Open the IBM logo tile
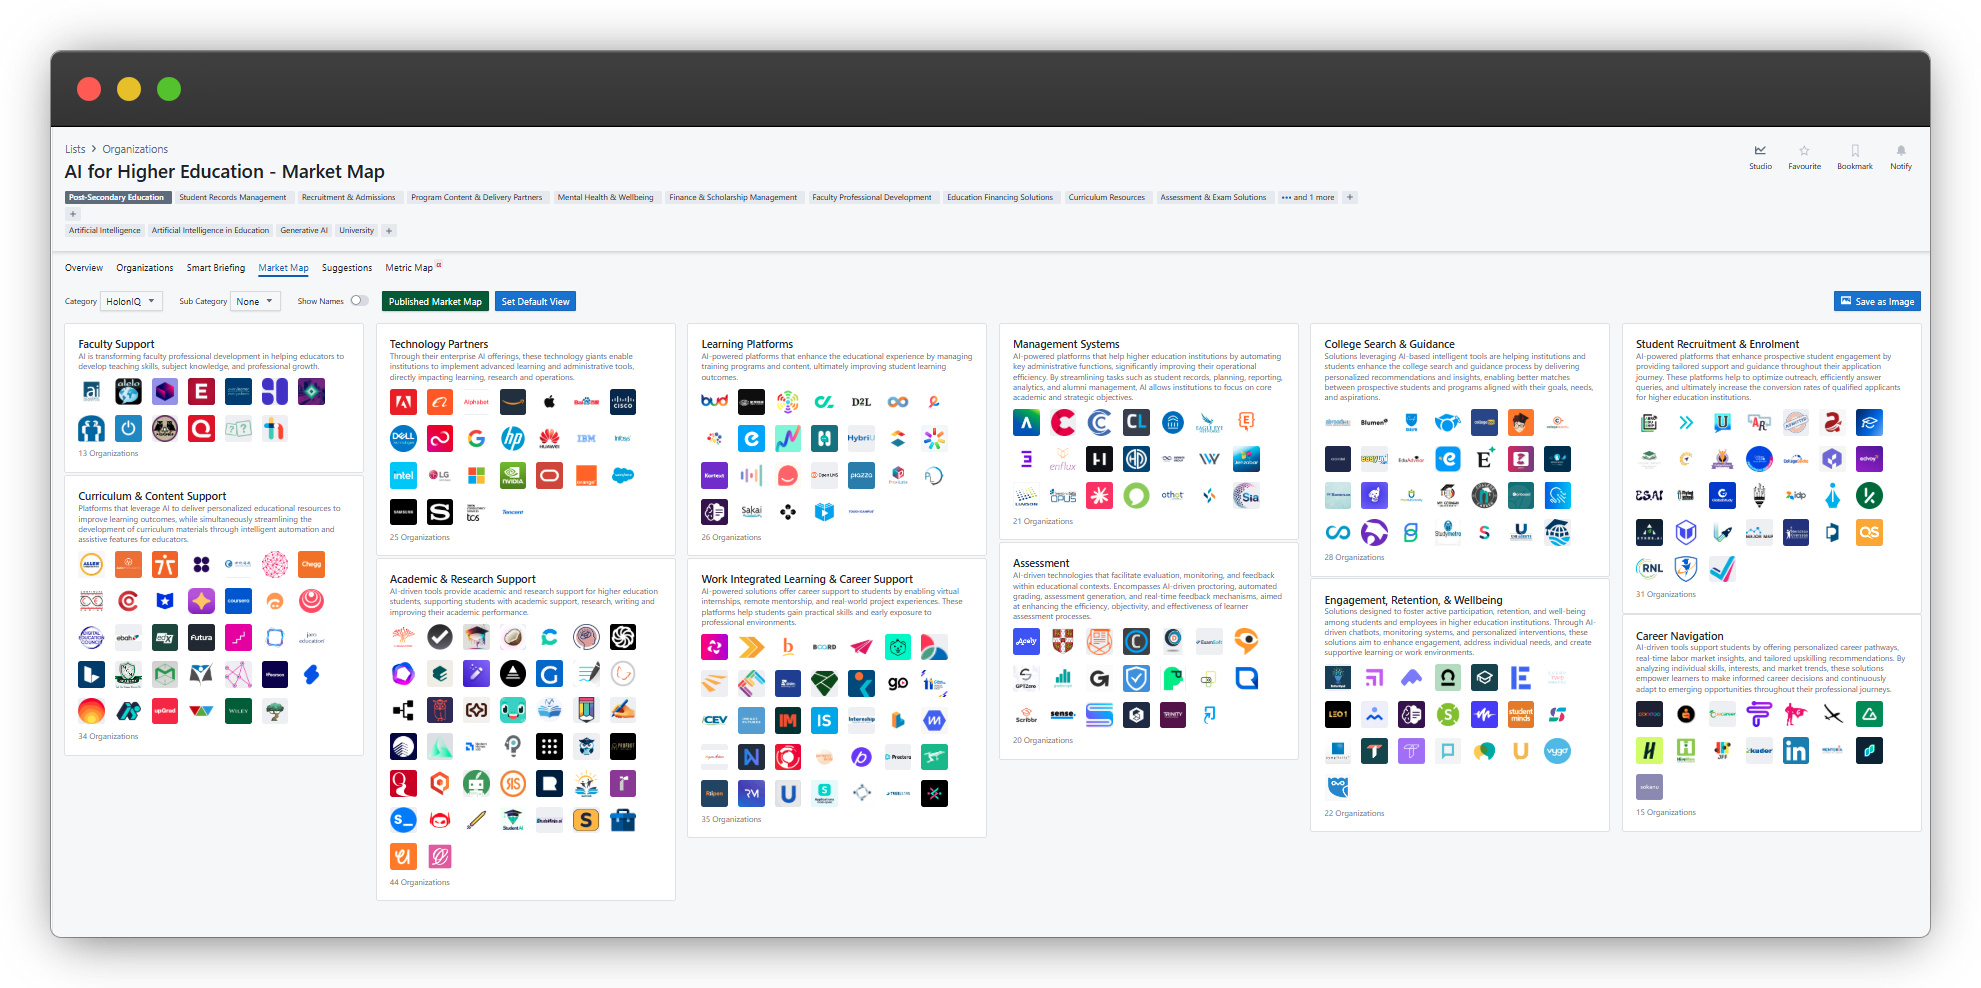Screen dimensions: 1981x988 (586, 438)
